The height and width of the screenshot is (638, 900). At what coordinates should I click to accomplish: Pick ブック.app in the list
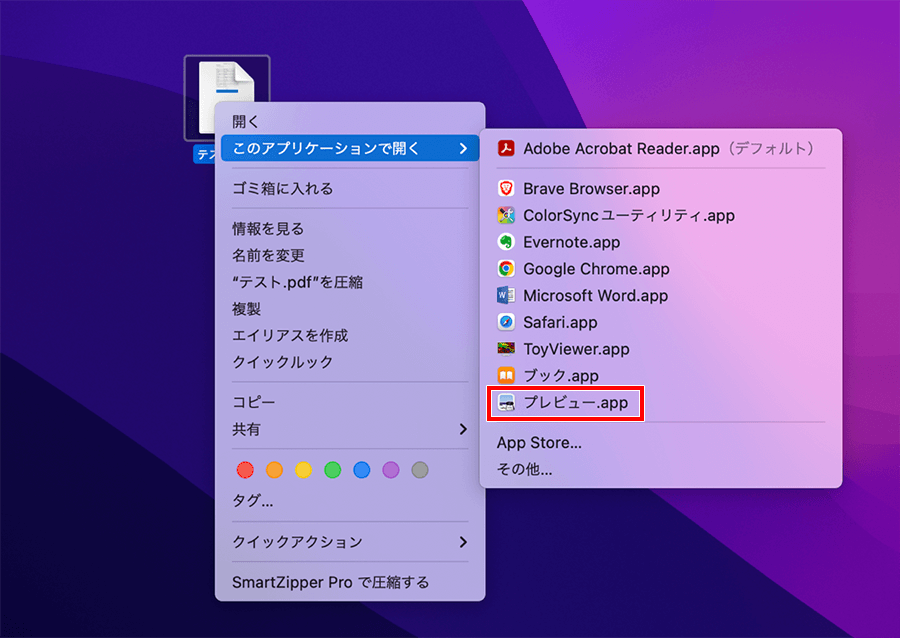[x=661, y=376]
